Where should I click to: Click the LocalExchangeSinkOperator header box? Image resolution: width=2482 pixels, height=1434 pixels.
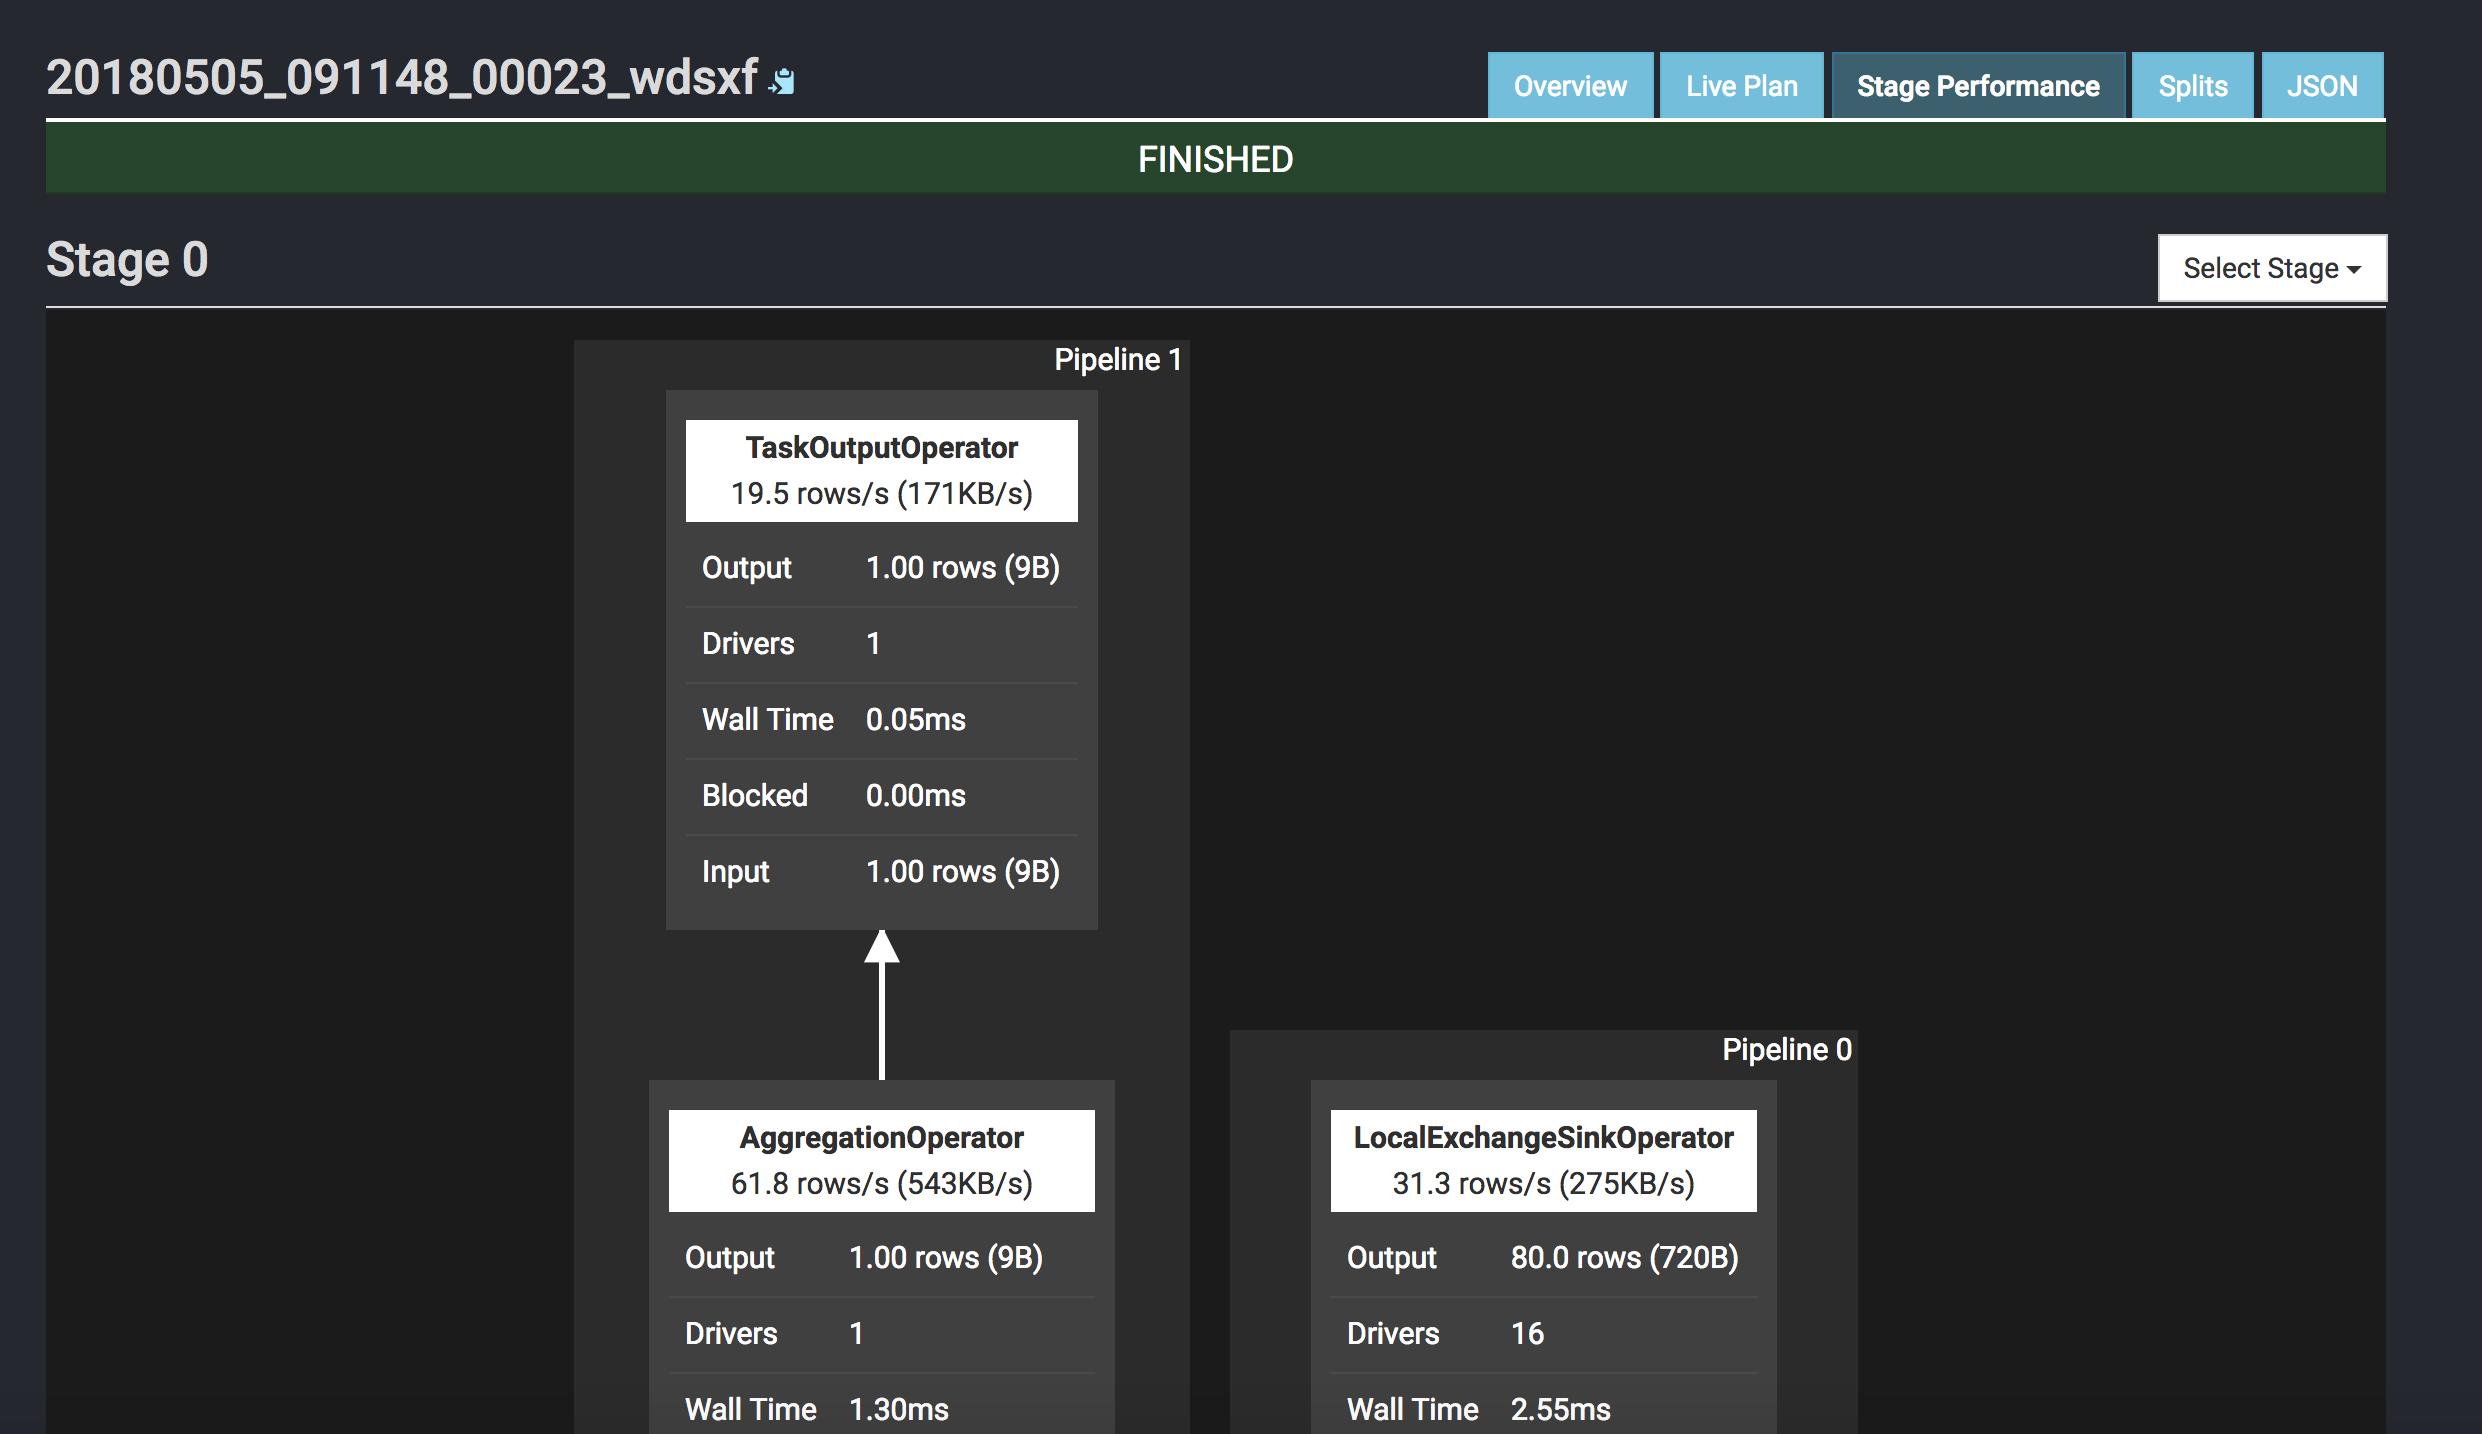(1543, 1160)
